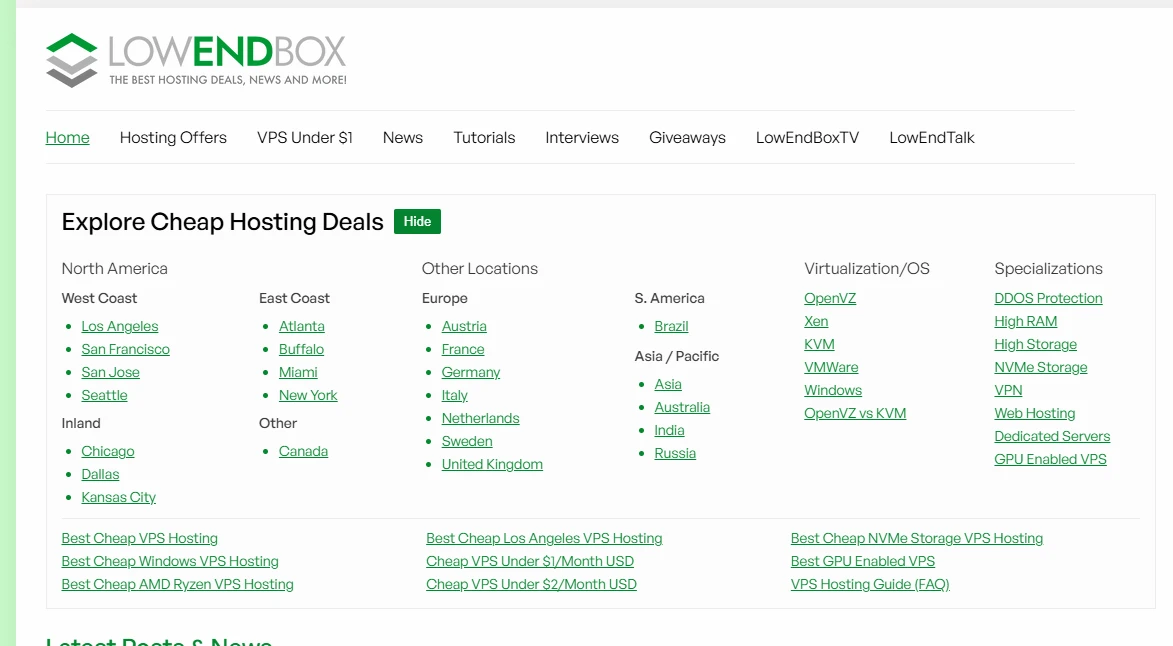Select High RAM offers
The height and width of the screenshot is (646, 1173).
pos(1026,322)
